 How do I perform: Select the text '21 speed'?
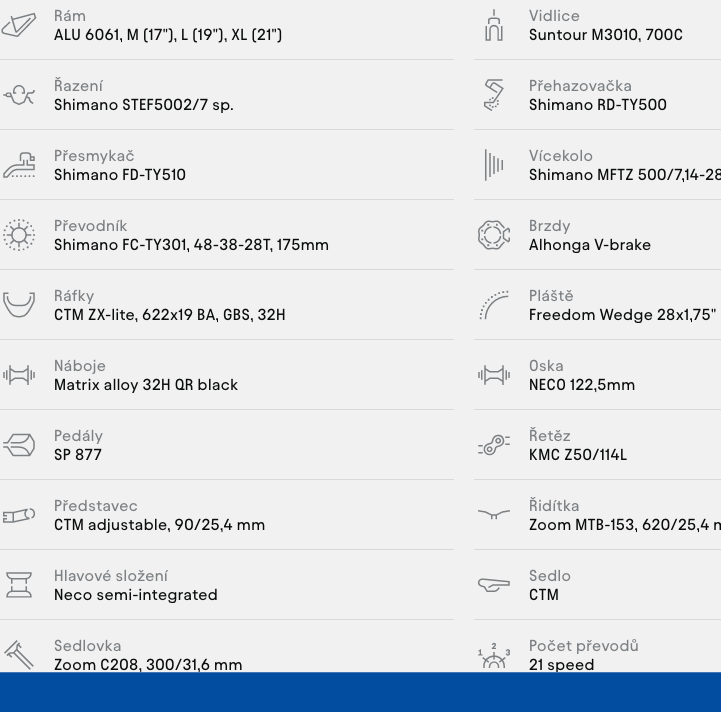click(x=561, y=664)
